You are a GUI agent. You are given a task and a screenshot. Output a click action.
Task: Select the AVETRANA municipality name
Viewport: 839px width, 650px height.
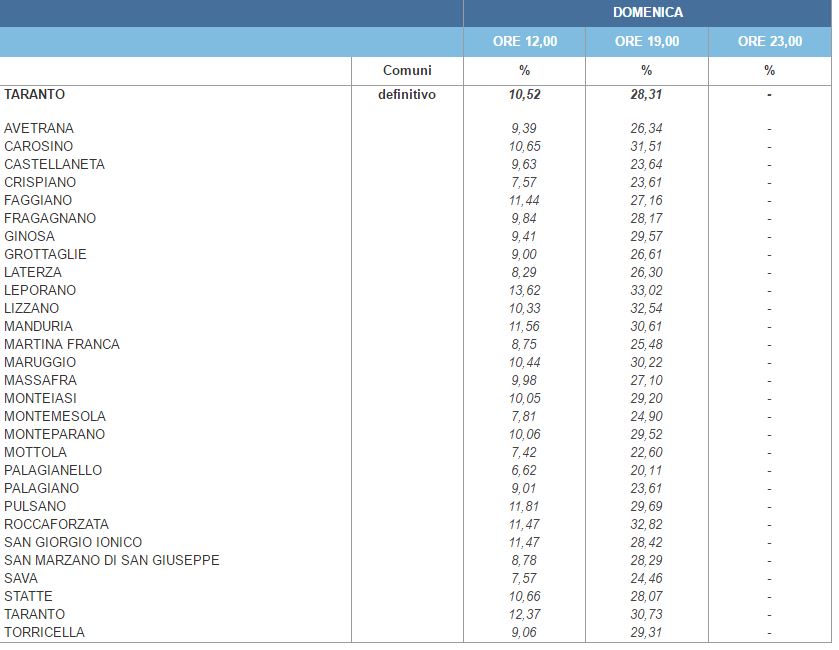39,129
